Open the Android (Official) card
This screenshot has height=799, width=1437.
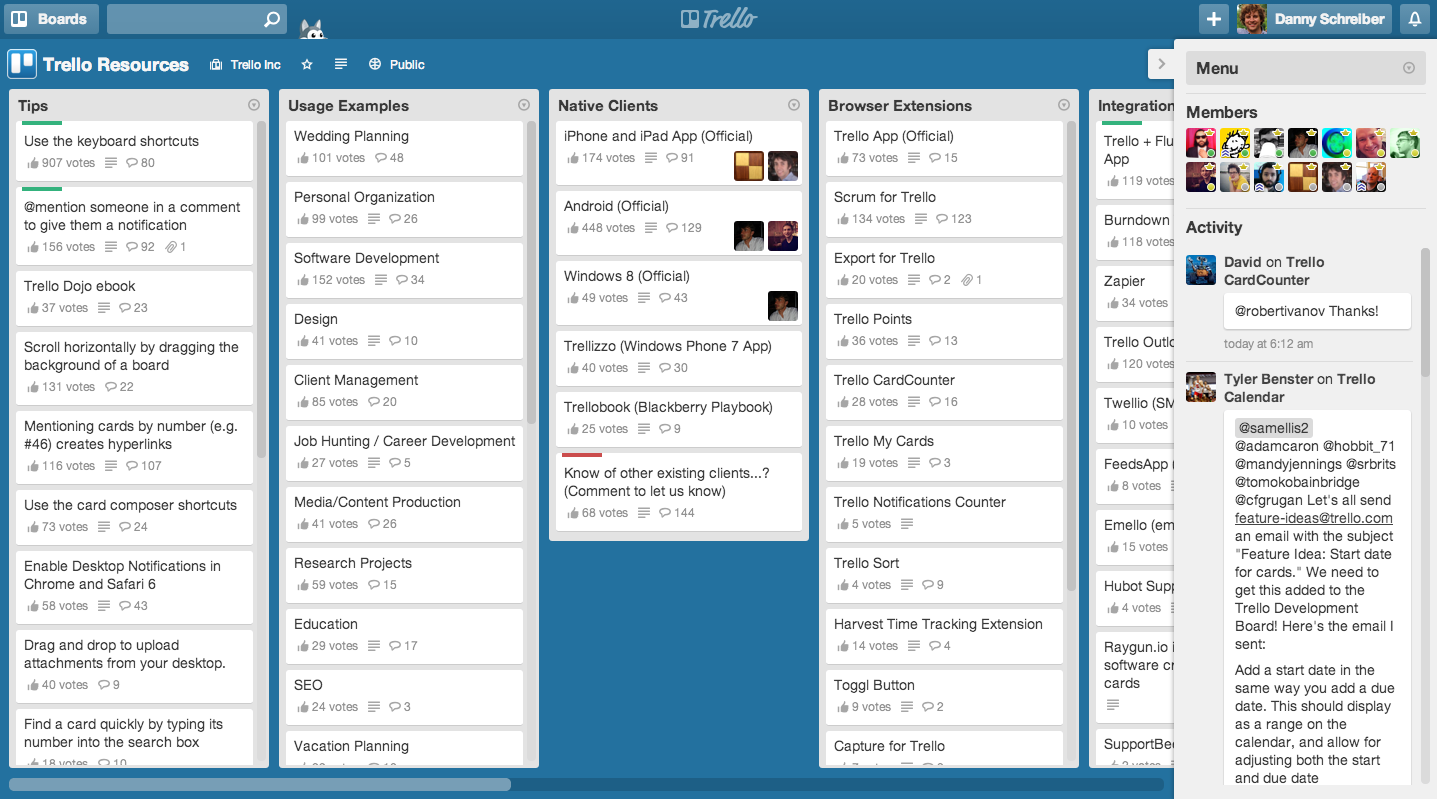(679, 223)
